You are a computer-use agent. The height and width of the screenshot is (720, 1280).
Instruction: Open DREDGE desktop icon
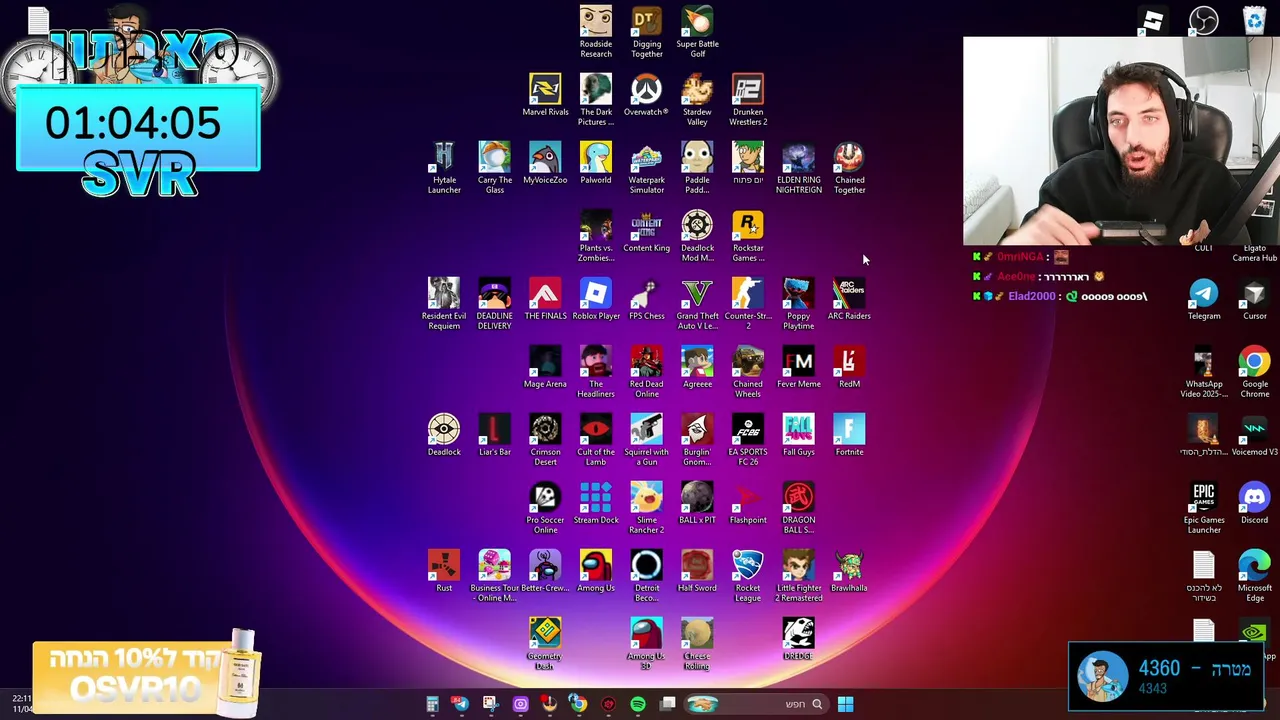pos(798,639)
